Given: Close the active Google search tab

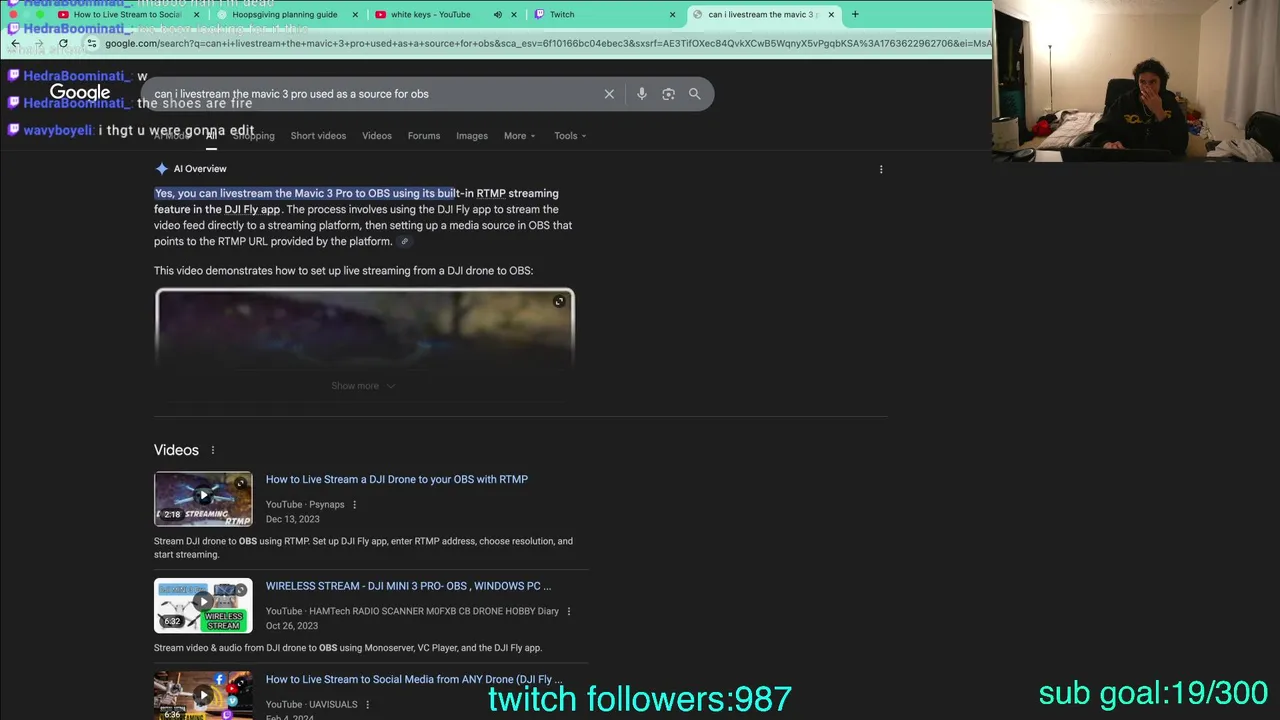Looking at the screenshot, I should click(x=831, y=14).
